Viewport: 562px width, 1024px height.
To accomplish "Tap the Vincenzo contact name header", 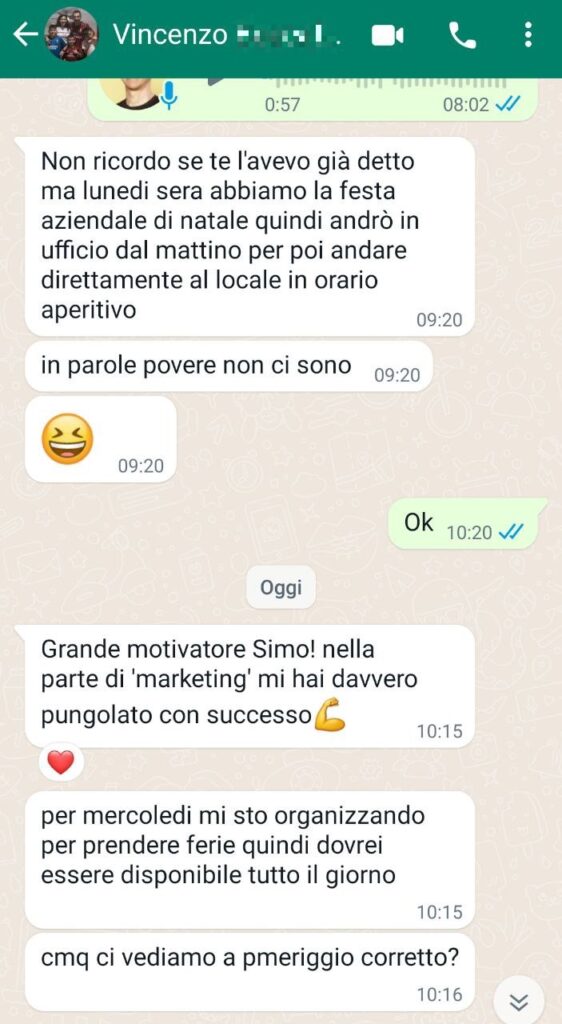I will click(x=226, y=35).
